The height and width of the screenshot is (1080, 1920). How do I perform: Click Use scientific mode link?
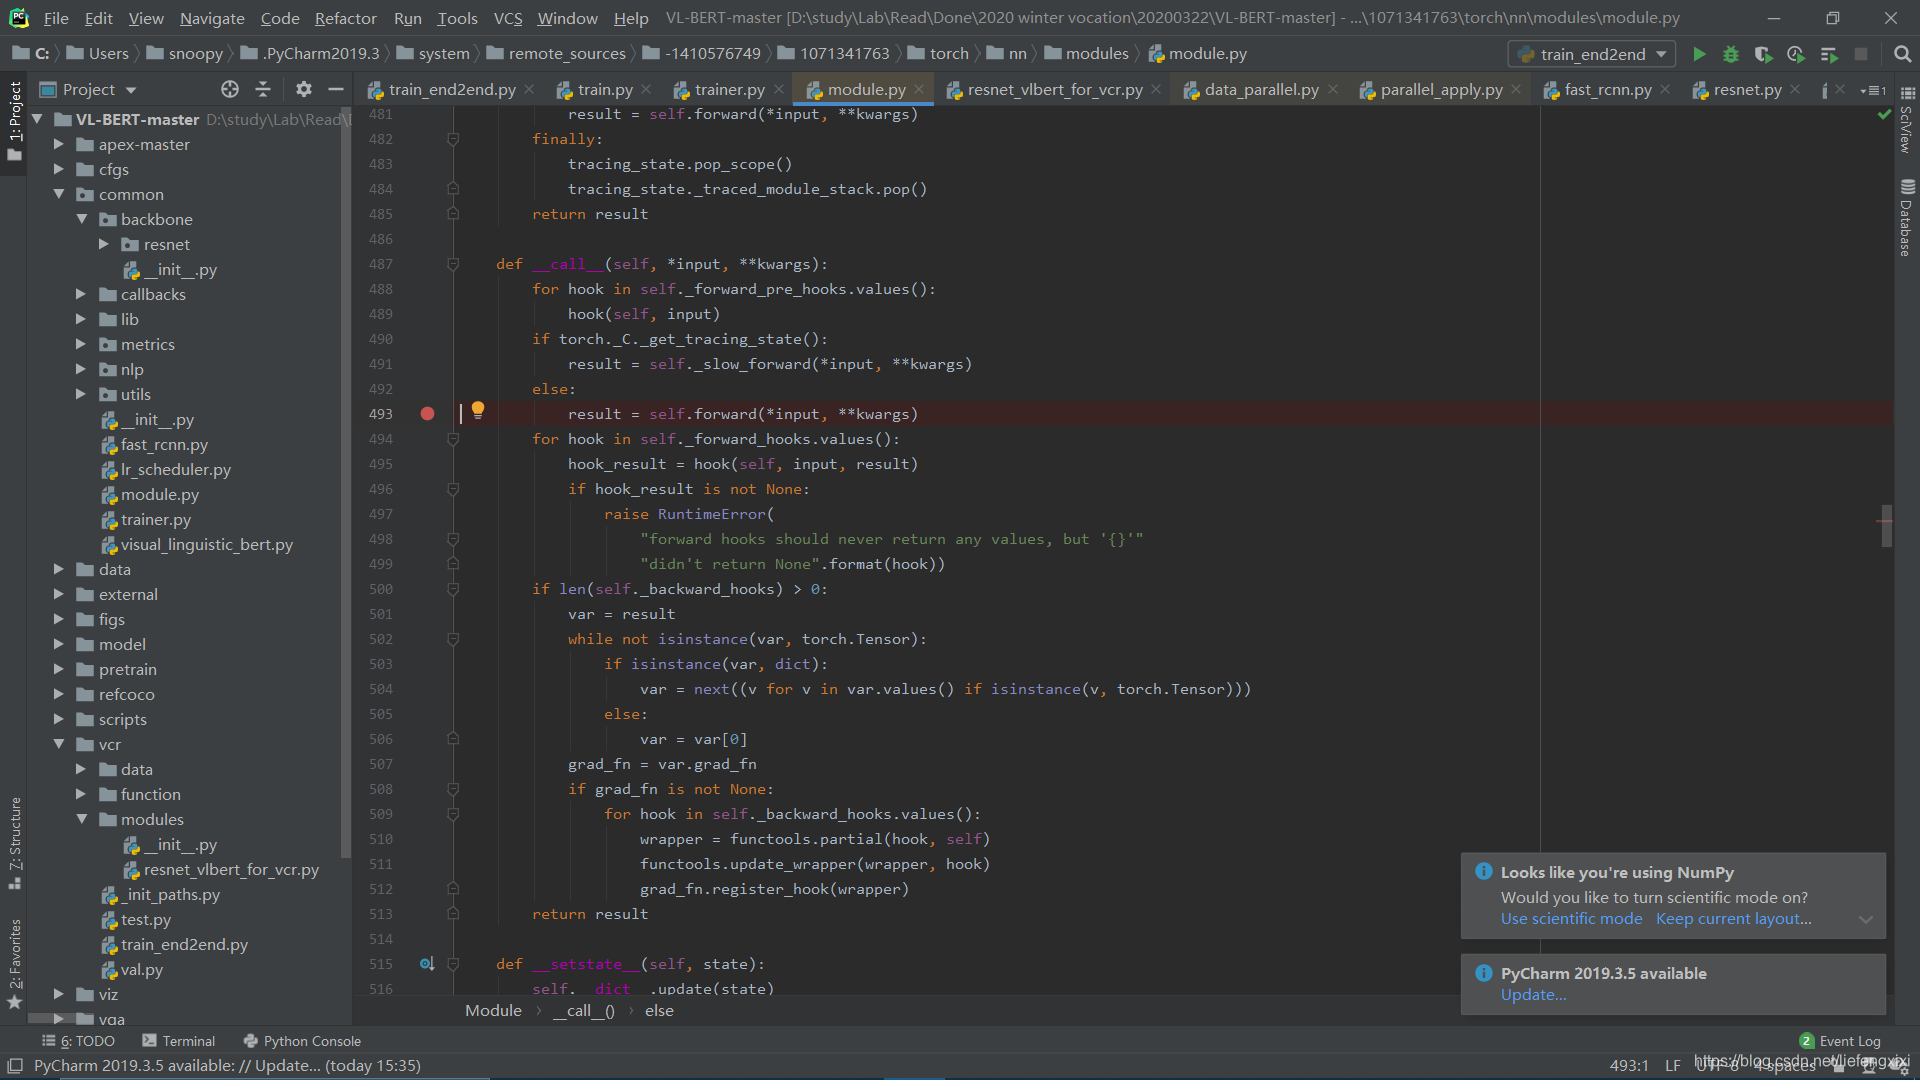click(x=1571, y=919)
